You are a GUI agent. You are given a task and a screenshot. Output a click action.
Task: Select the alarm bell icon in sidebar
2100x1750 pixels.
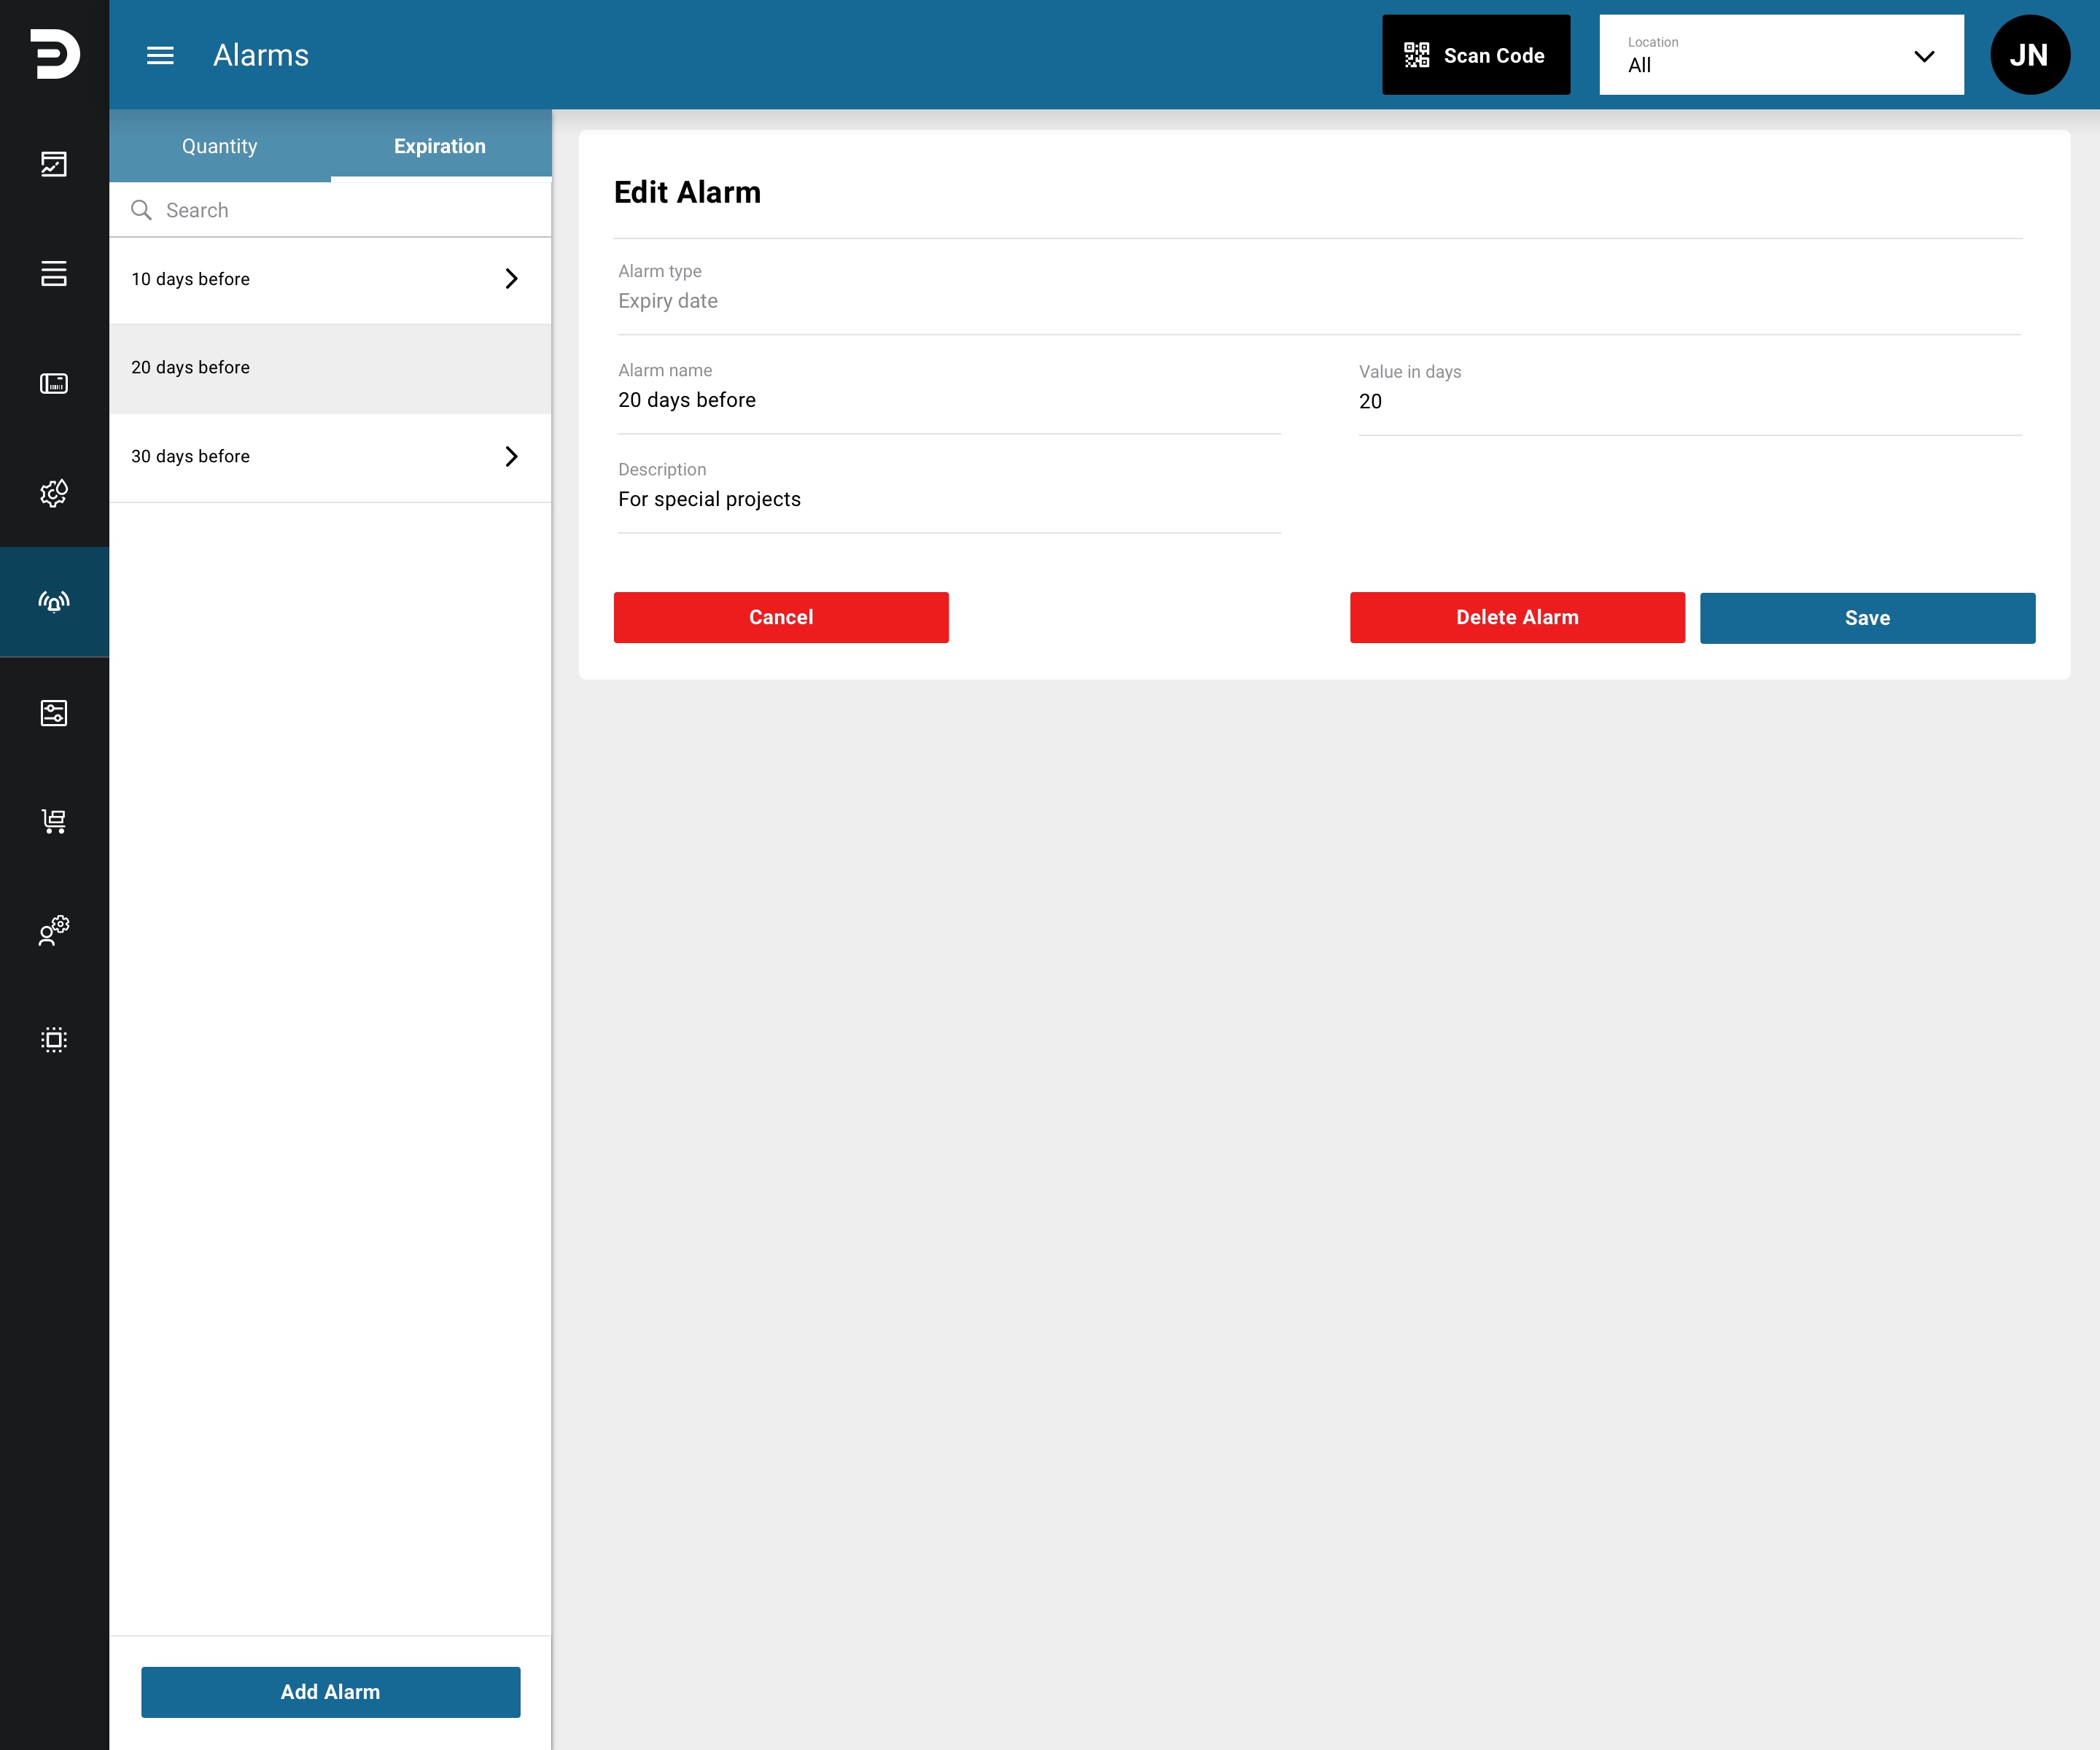coord(54,601)
